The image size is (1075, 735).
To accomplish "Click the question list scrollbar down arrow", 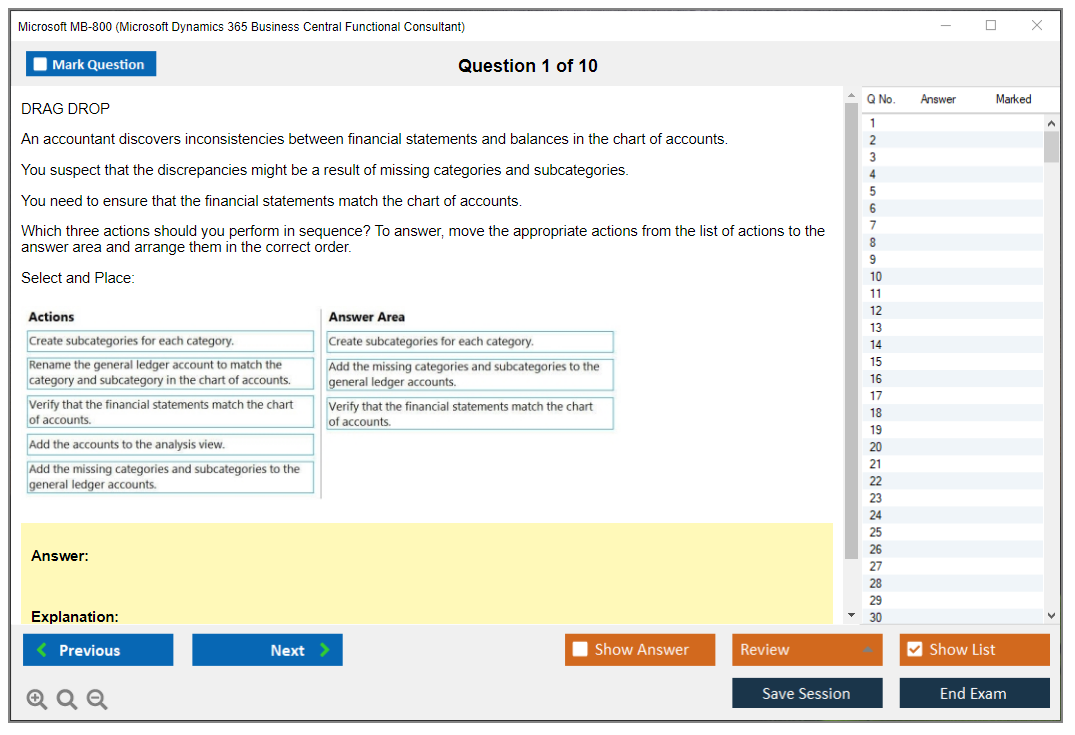I will 1051,615.
